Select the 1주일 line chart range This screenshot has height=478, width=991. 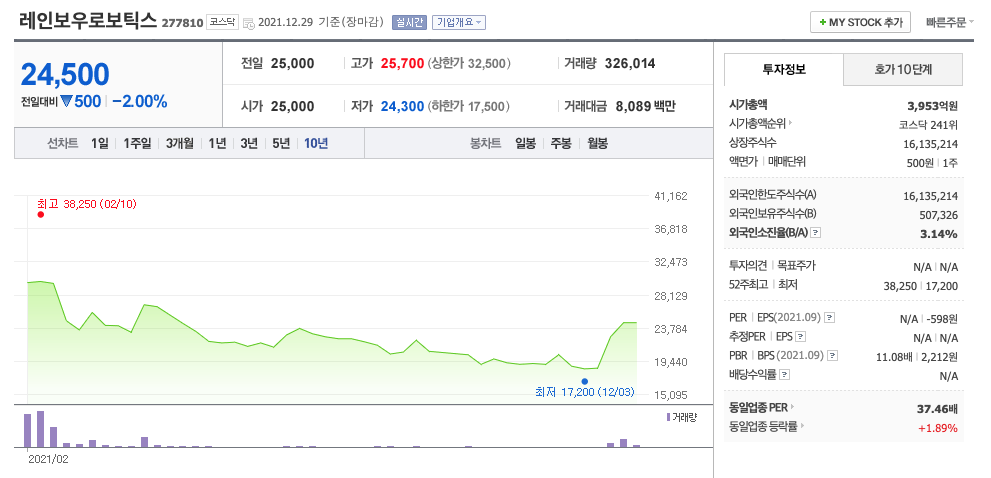pos(137,144)
